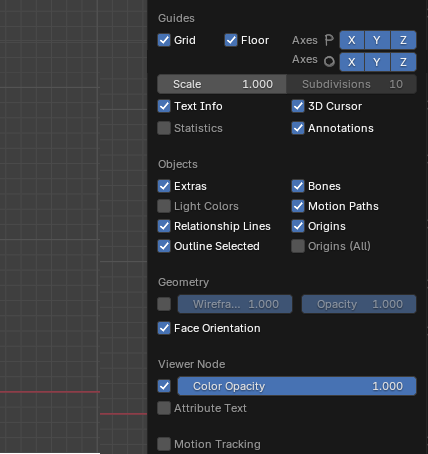The height and width of the screenshot is (454, 428).
Task: Disable the Grid checkbox
Action: tap(164, 40)
